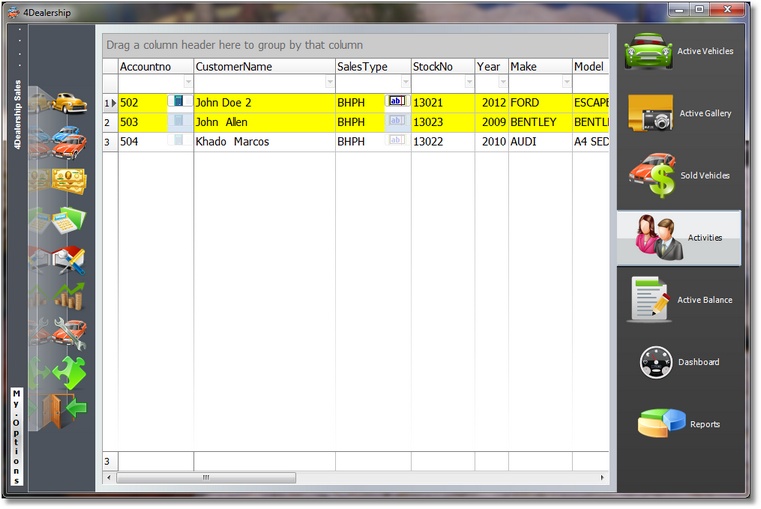
Task: Select the Activities tab
Action: tap(679, 238)
